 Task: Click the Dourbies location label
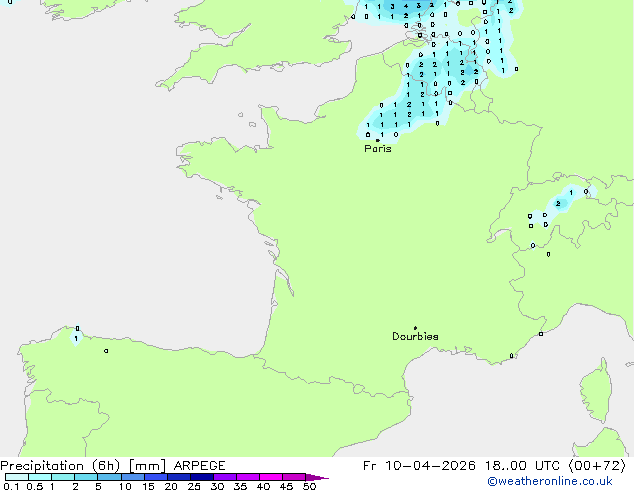[415, 336]
